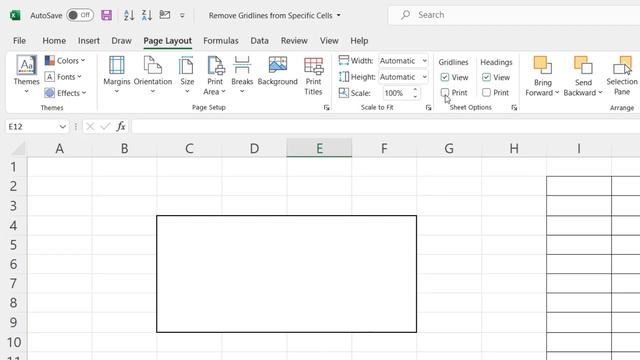
Task: Switch to the Home tab
Action: (x=54, y=41)
